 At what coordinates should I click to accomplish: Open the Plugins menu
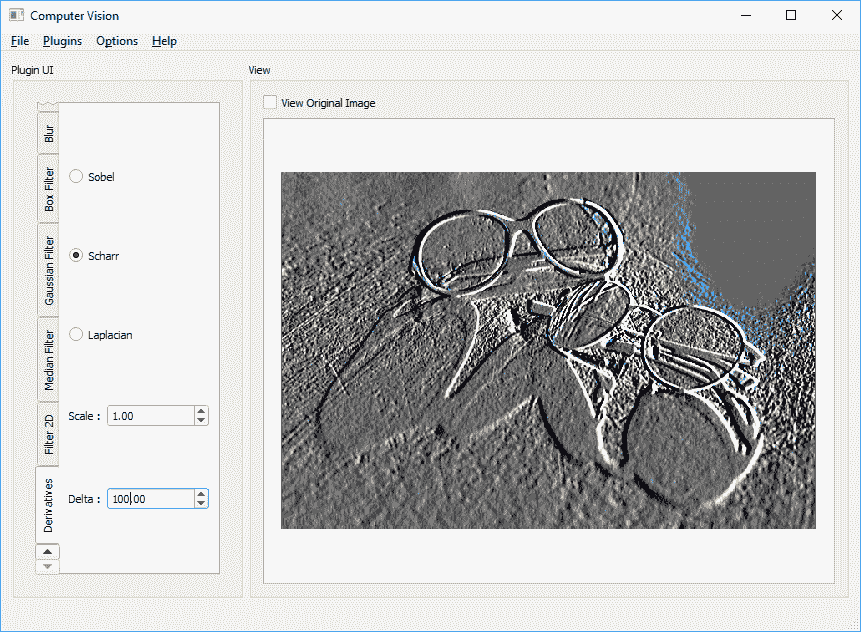tap(62, 41)
